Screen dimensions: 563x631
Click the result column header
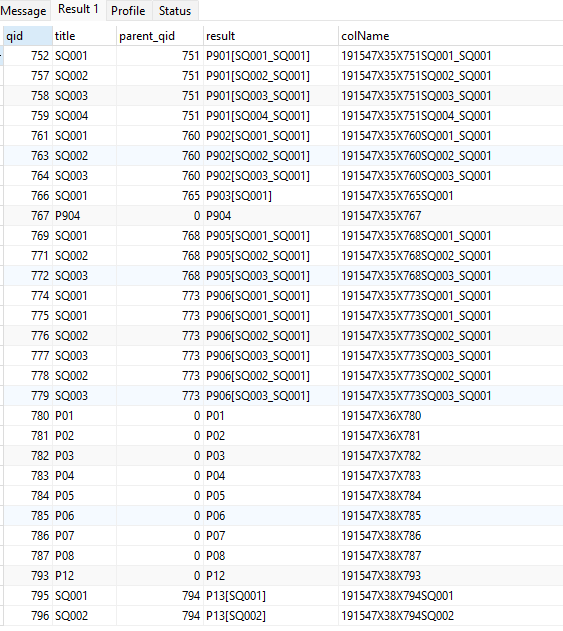pos(271,36)
